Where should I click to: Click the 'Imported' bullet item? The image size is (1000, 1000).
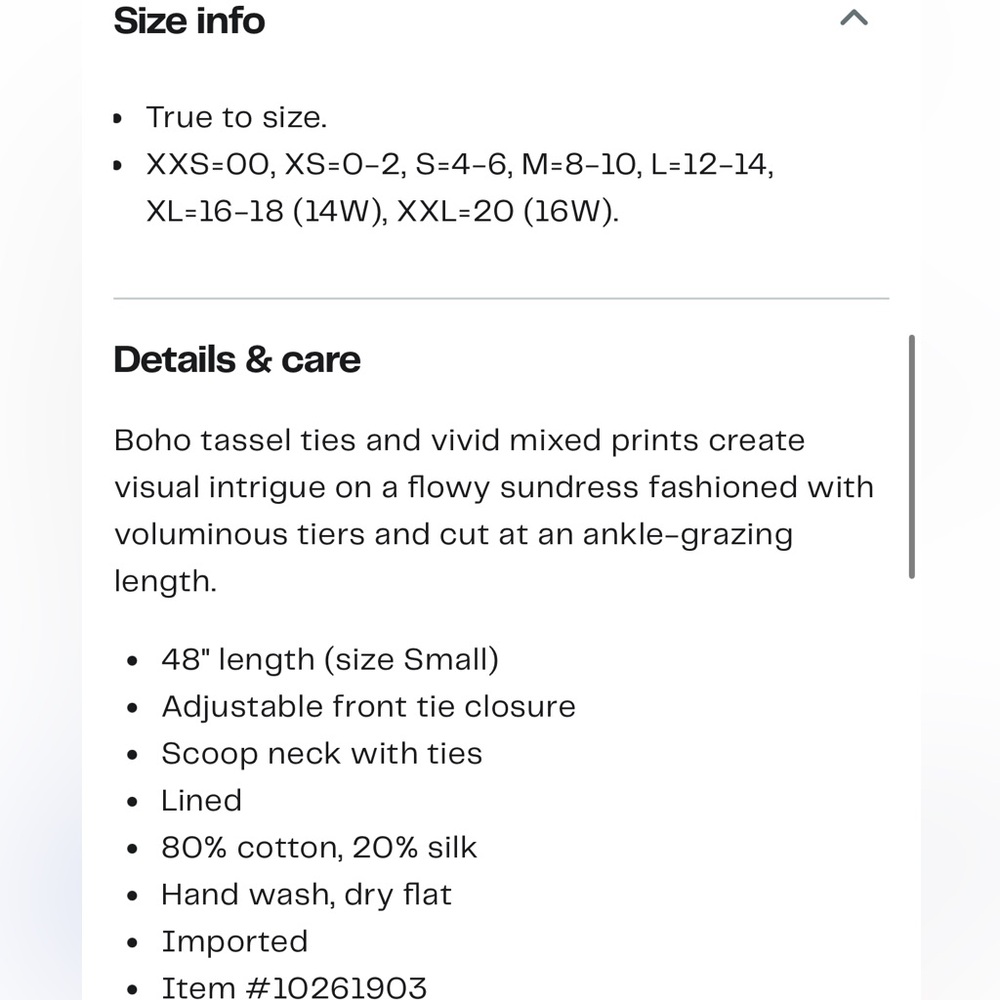[235, 941]
